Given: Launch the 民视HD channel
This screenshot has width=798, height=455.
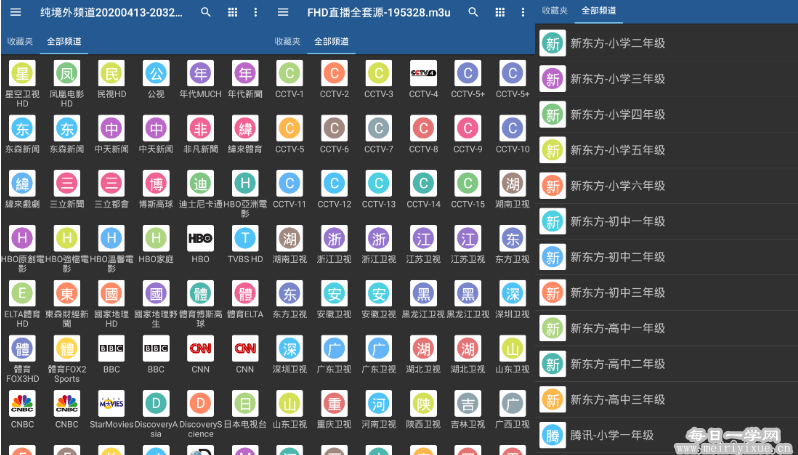Looking at the screenshot, I should coord(111,79).
